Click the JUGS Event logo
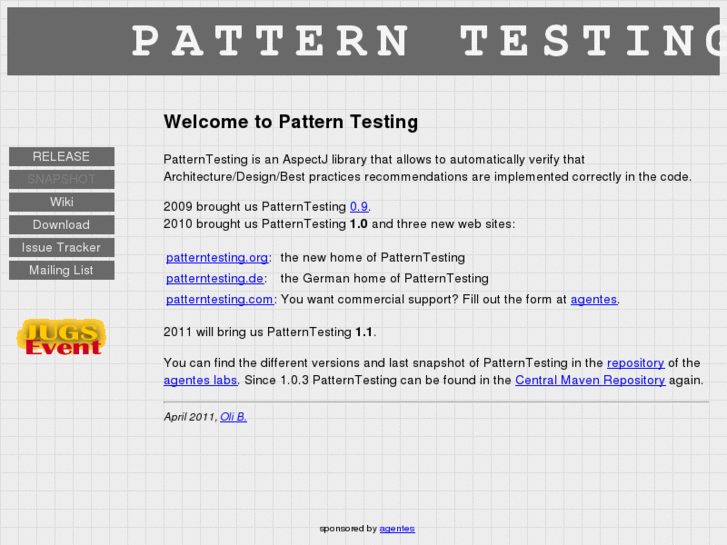This screenshot has width=727, height=545. (x=61, y=337)
